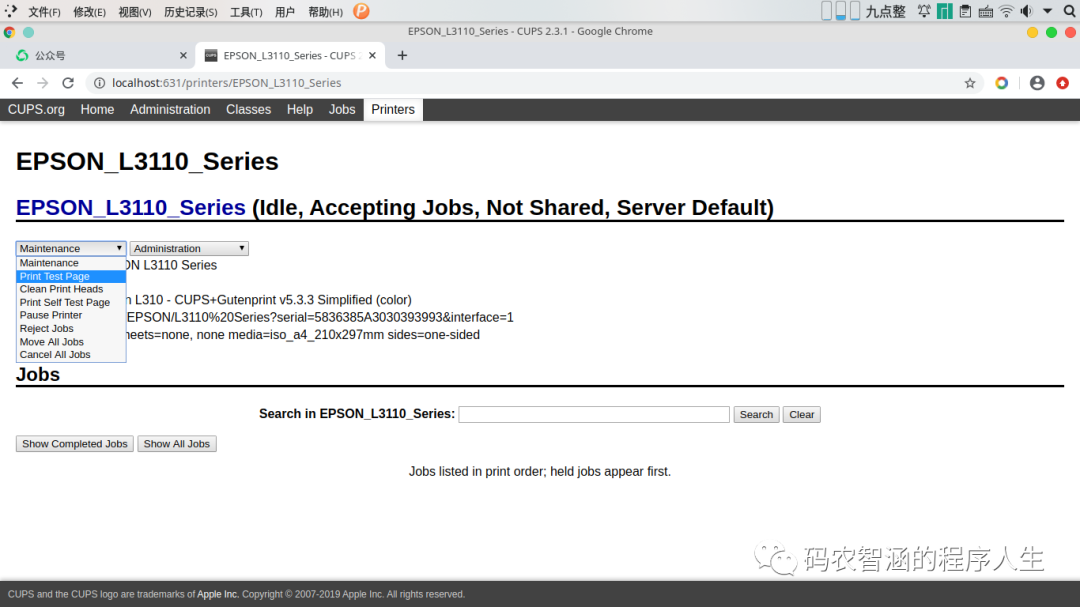
Task: Open the 历史记录(S) menu
Action: tap(191, 12)
